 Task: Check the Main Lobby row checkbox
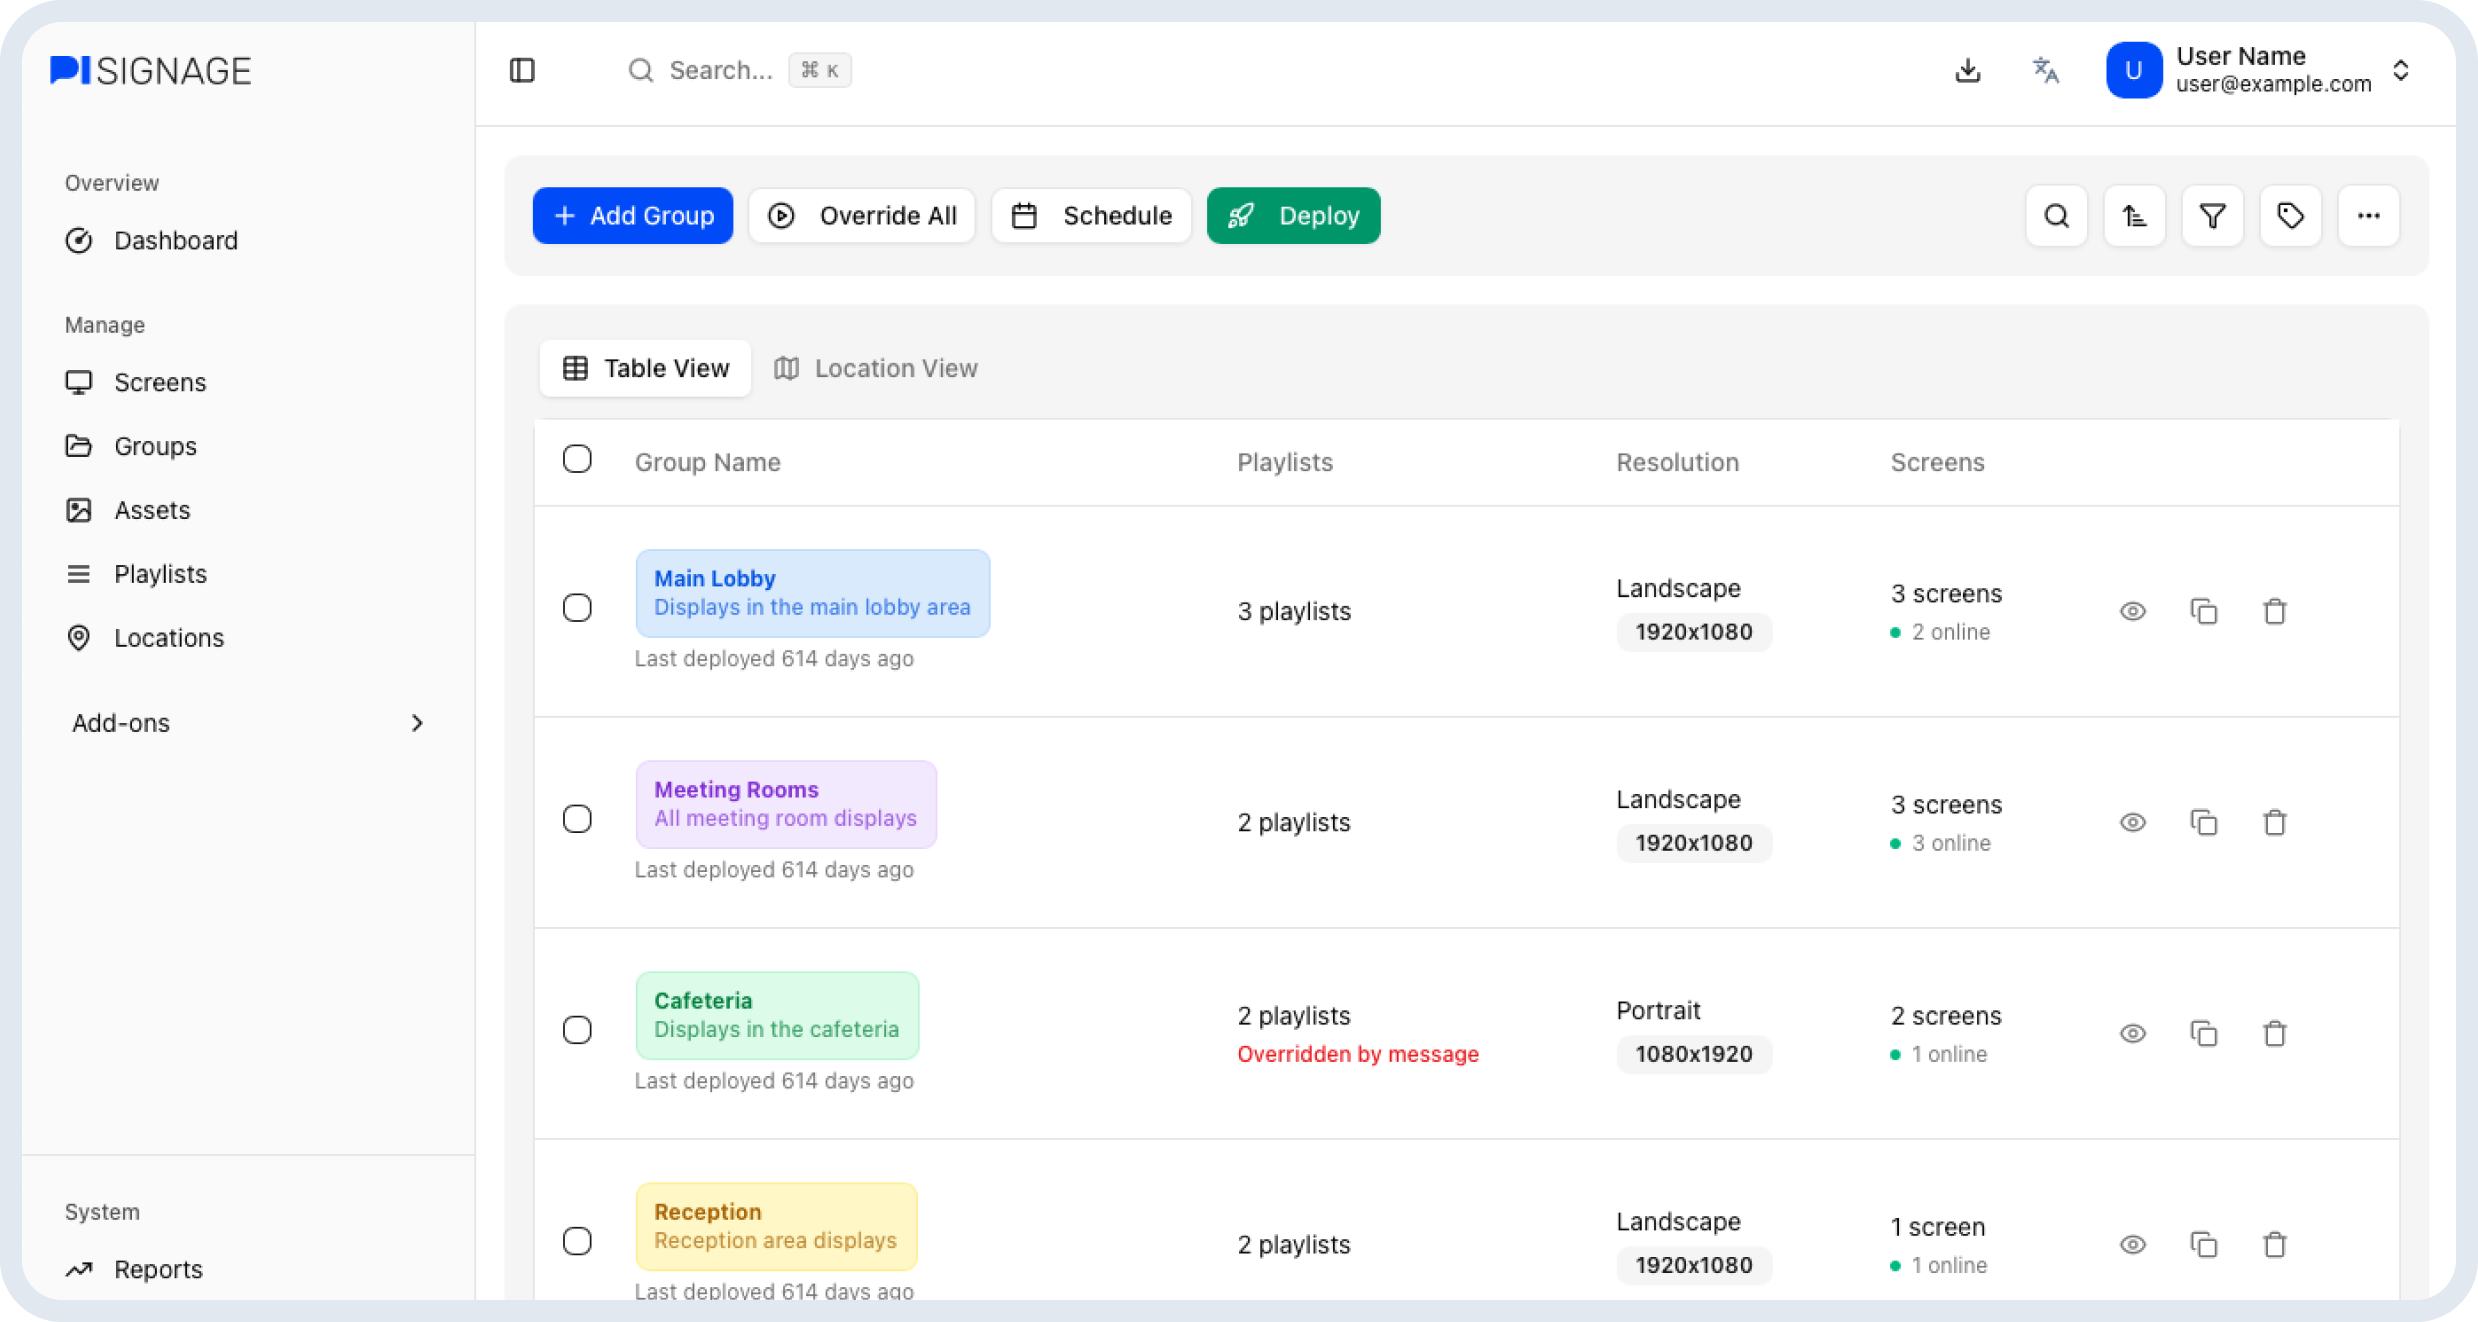tap(577, 607)
